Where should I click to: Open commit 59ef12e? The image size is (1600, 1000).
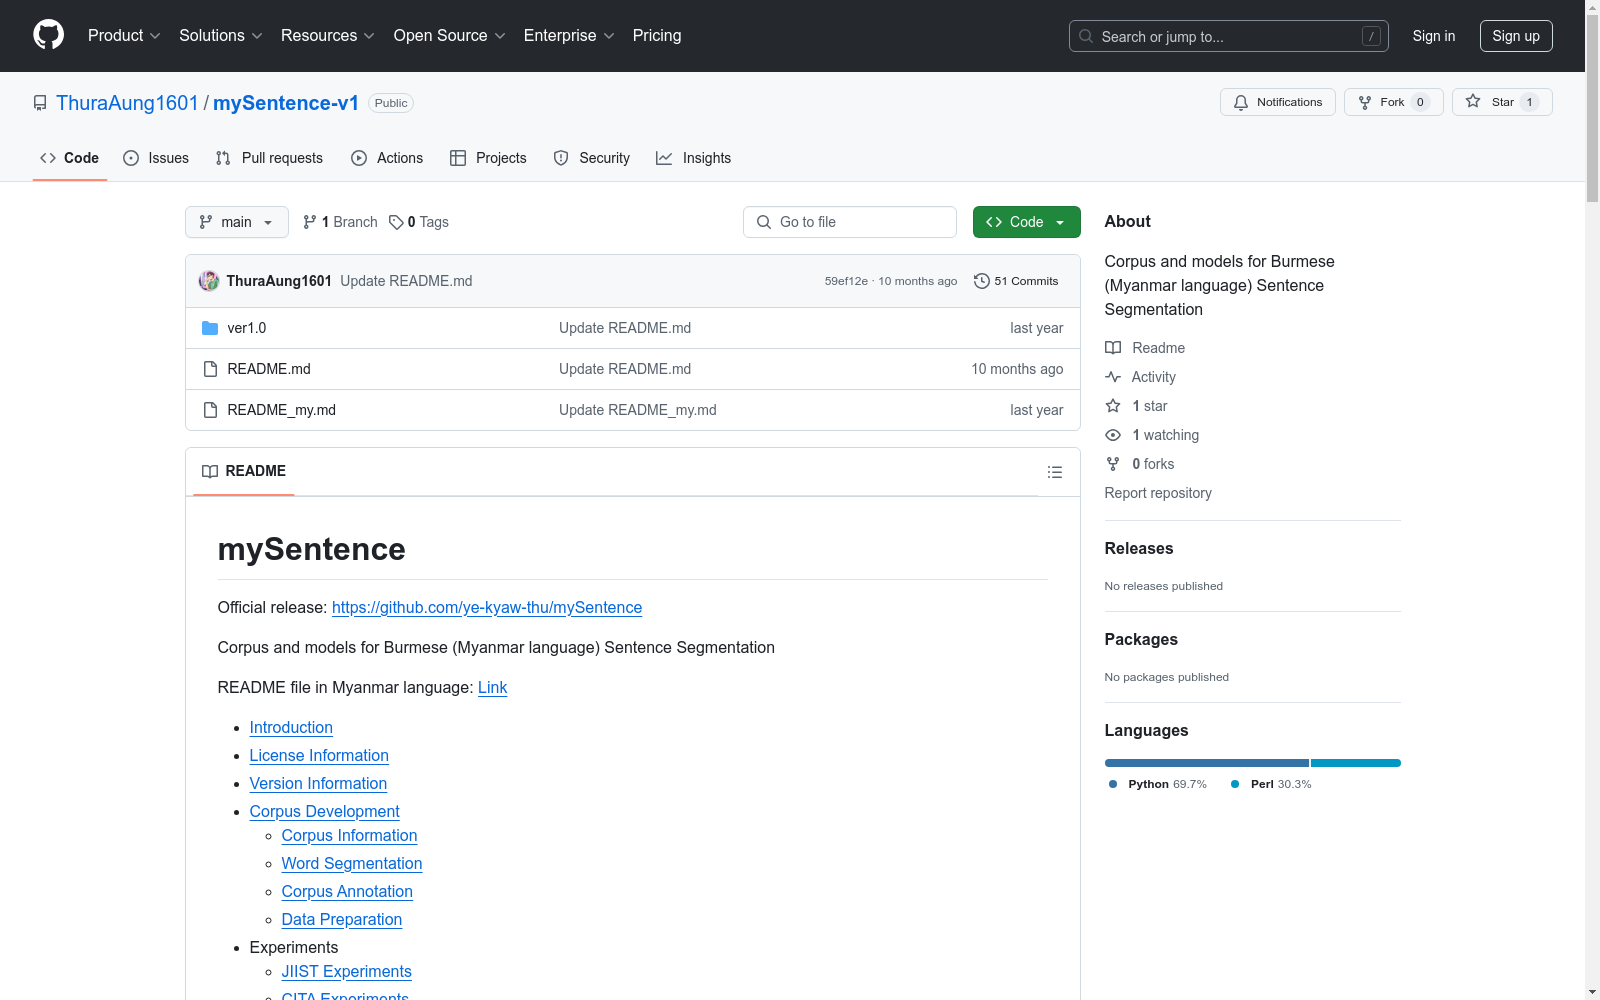pyautogui.click(x=846, y=281)
